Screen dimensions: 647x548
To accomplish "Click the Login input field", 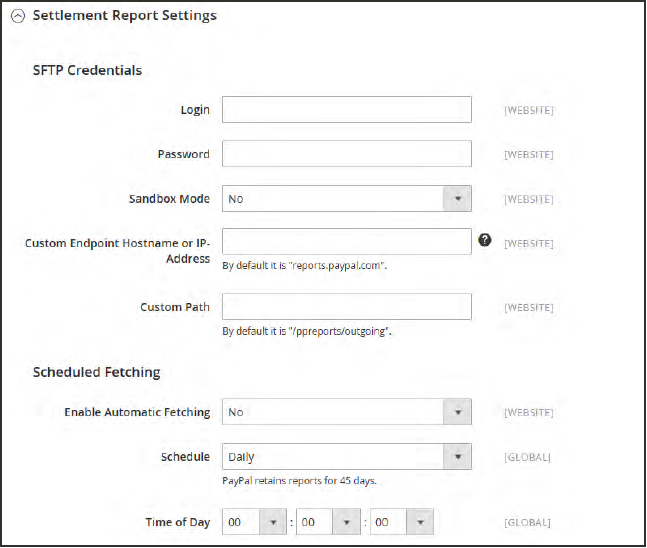I will pos(346,109).
